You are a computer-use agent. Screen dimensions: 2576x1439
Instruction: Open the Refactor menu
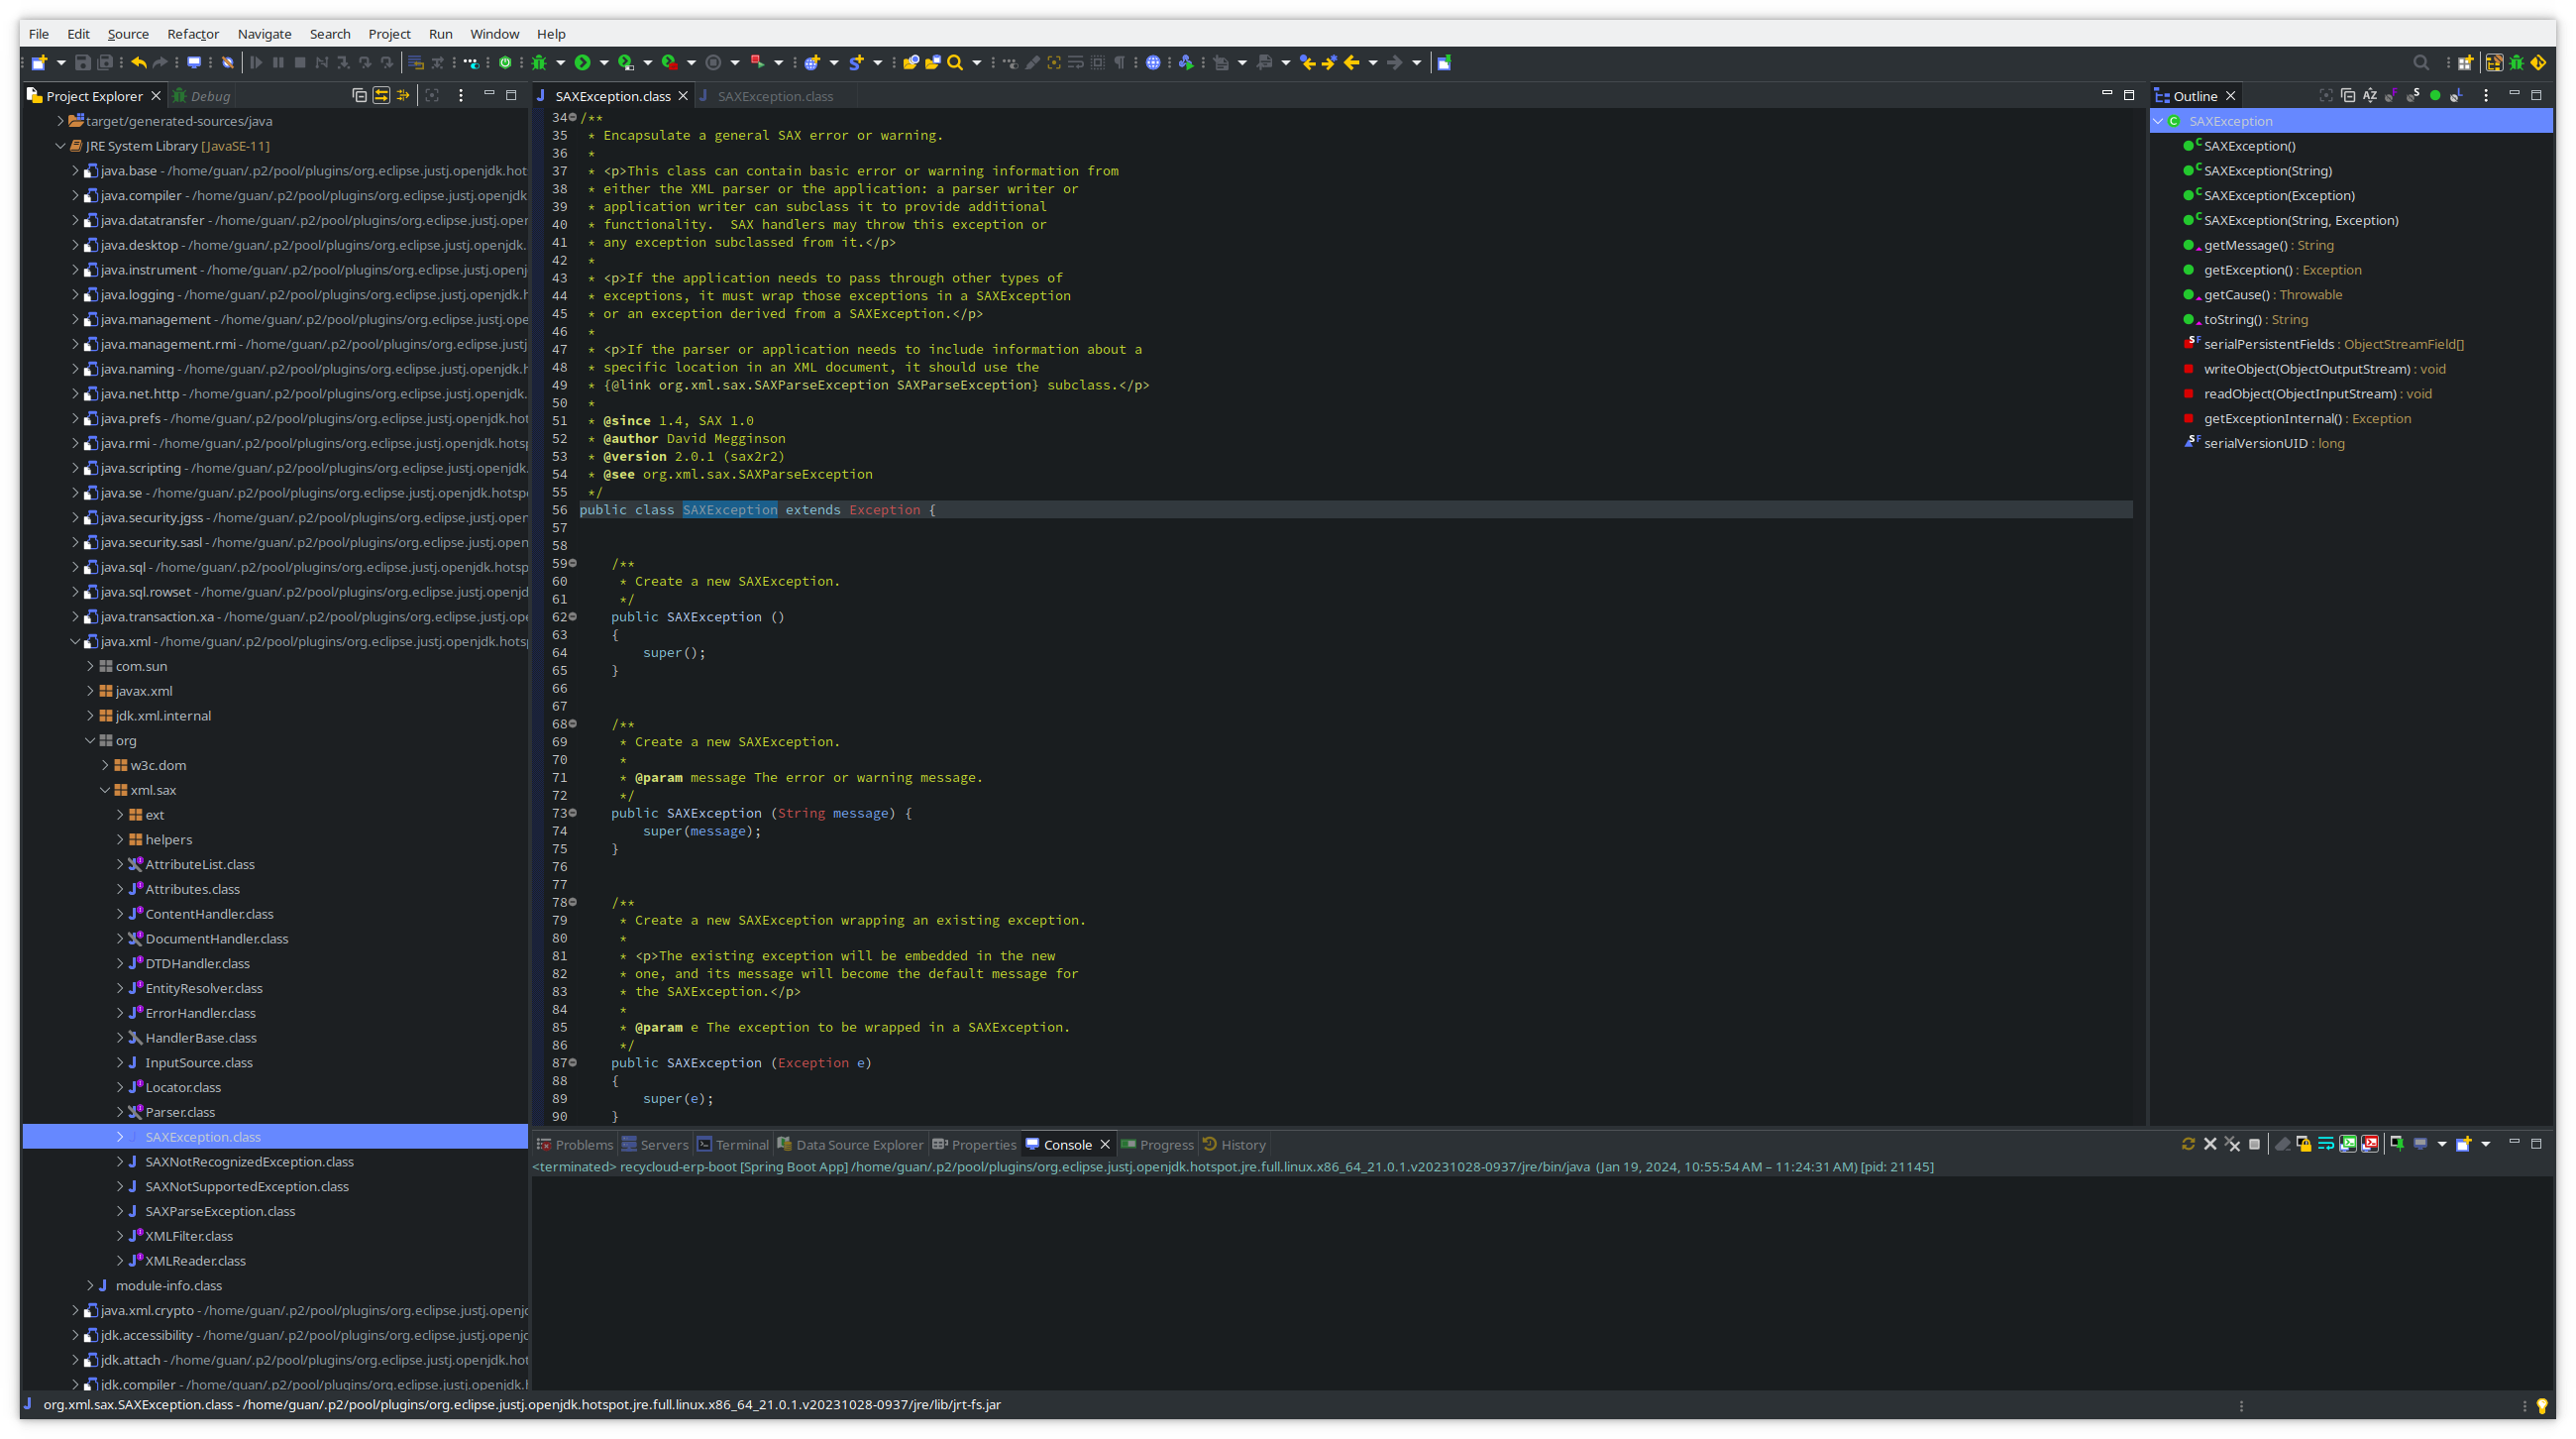pyautogui.click(x=192, y=34)
